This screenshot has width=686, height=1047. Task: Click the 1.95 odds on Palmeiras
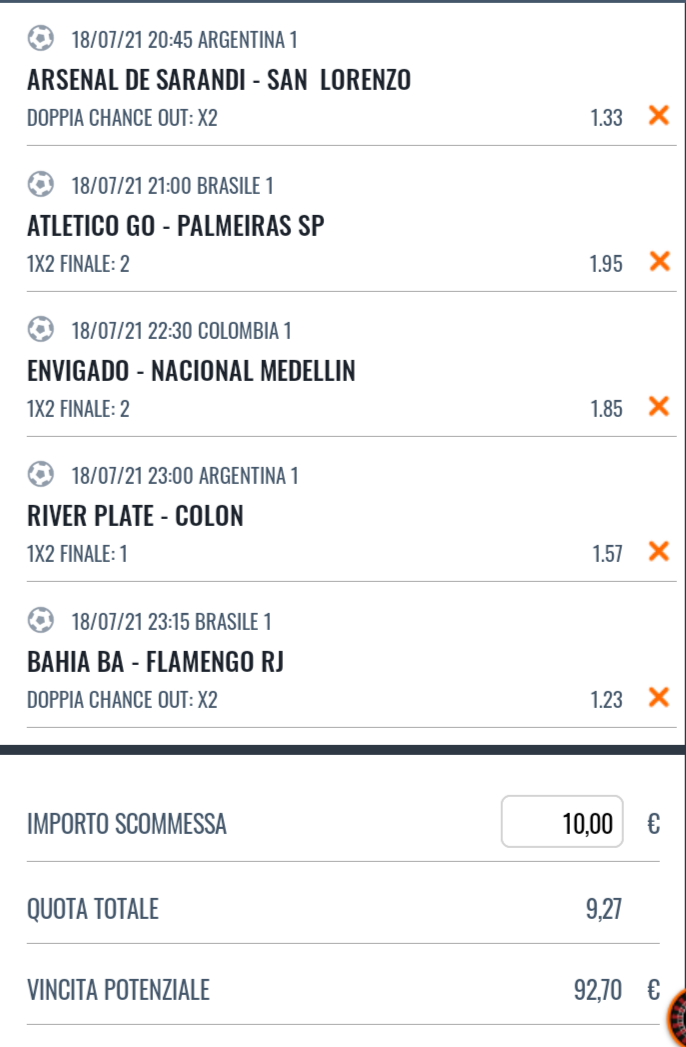605,264
